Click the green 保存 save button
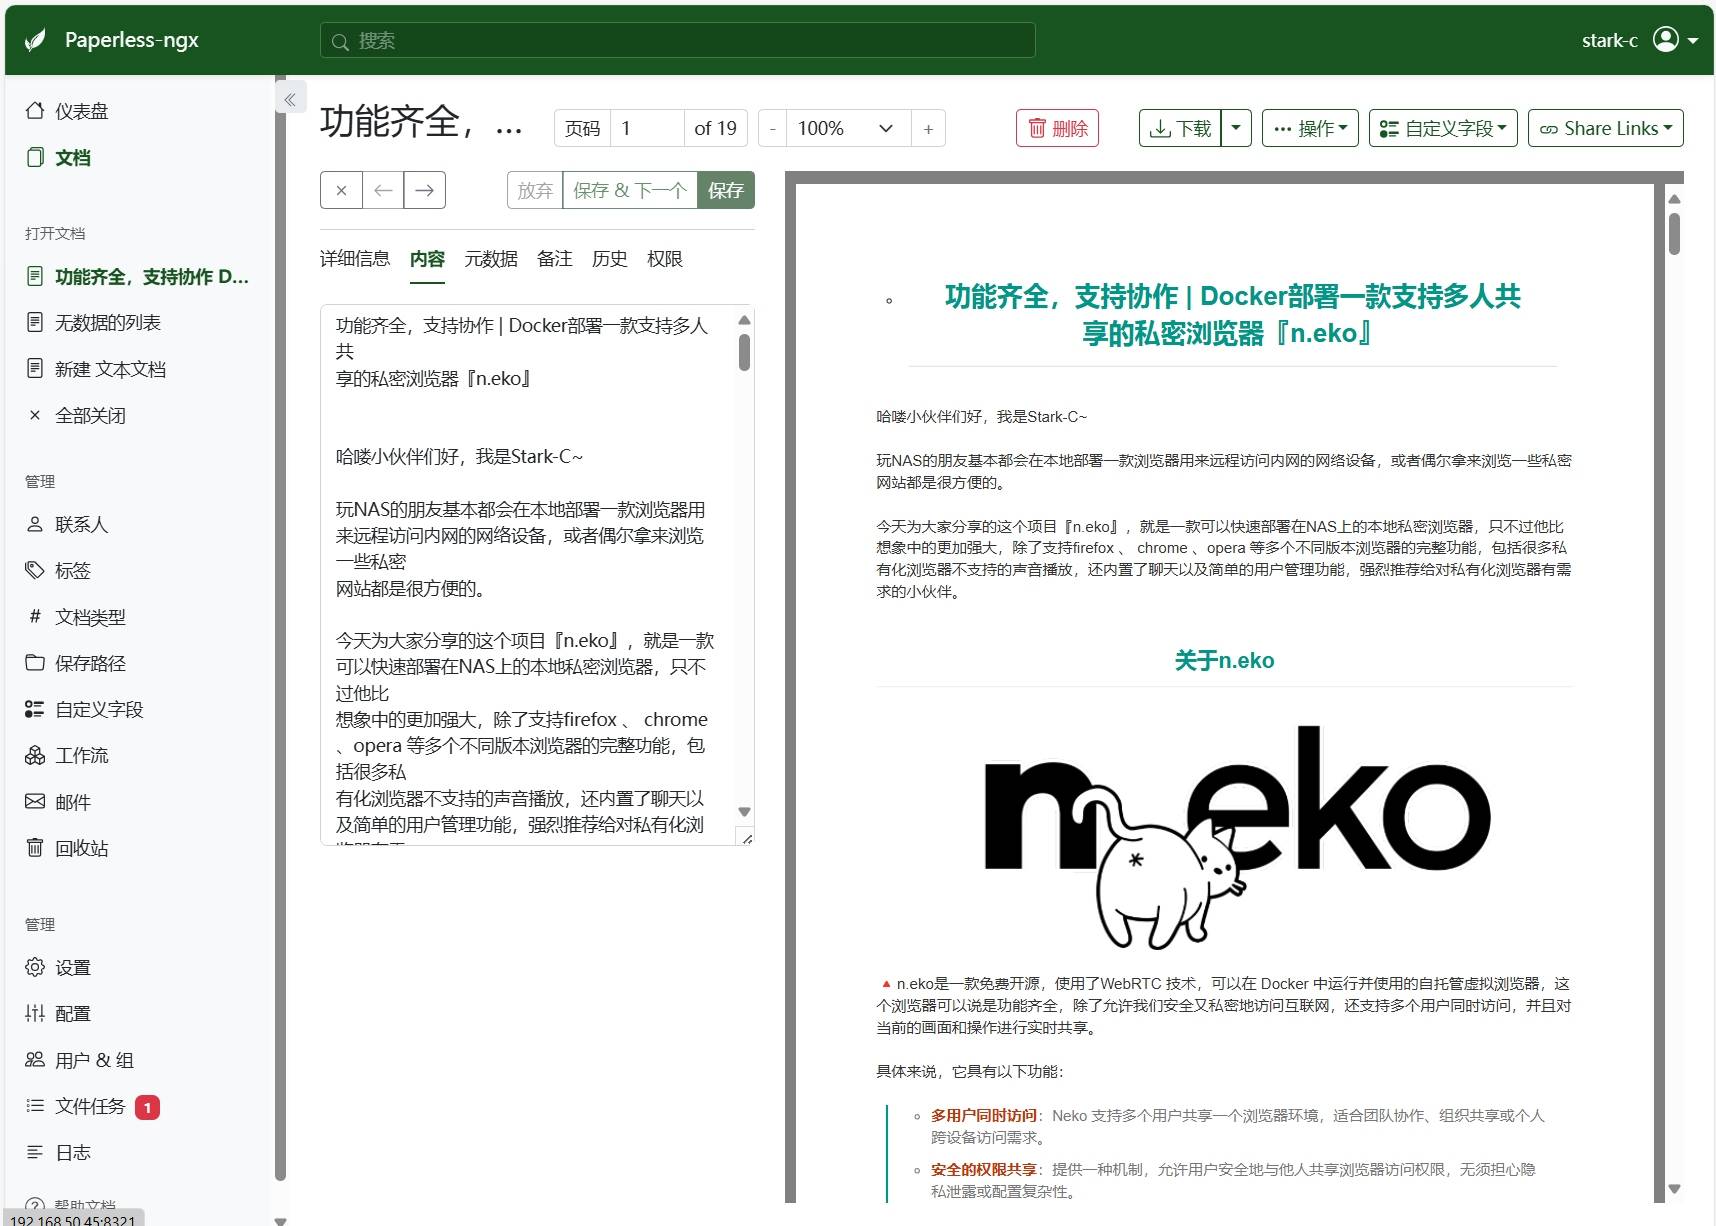Viewport: 1716px width, 1226px height. pyautogui.click(x=726, y=190)
